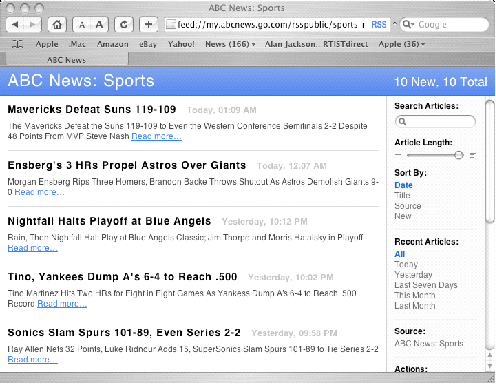The width and height of the screenshot is (496, 384).
Task: Click the feed address URL field
Action: click(277, 25)
